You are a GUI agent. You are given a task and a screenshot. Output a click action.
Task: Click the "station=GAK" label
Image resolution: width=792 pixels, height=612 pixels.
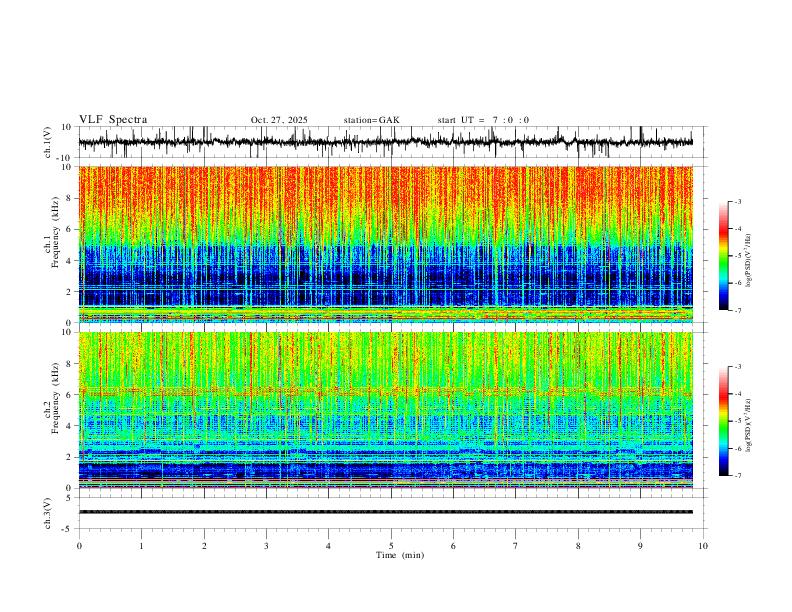tap(371, 120)
